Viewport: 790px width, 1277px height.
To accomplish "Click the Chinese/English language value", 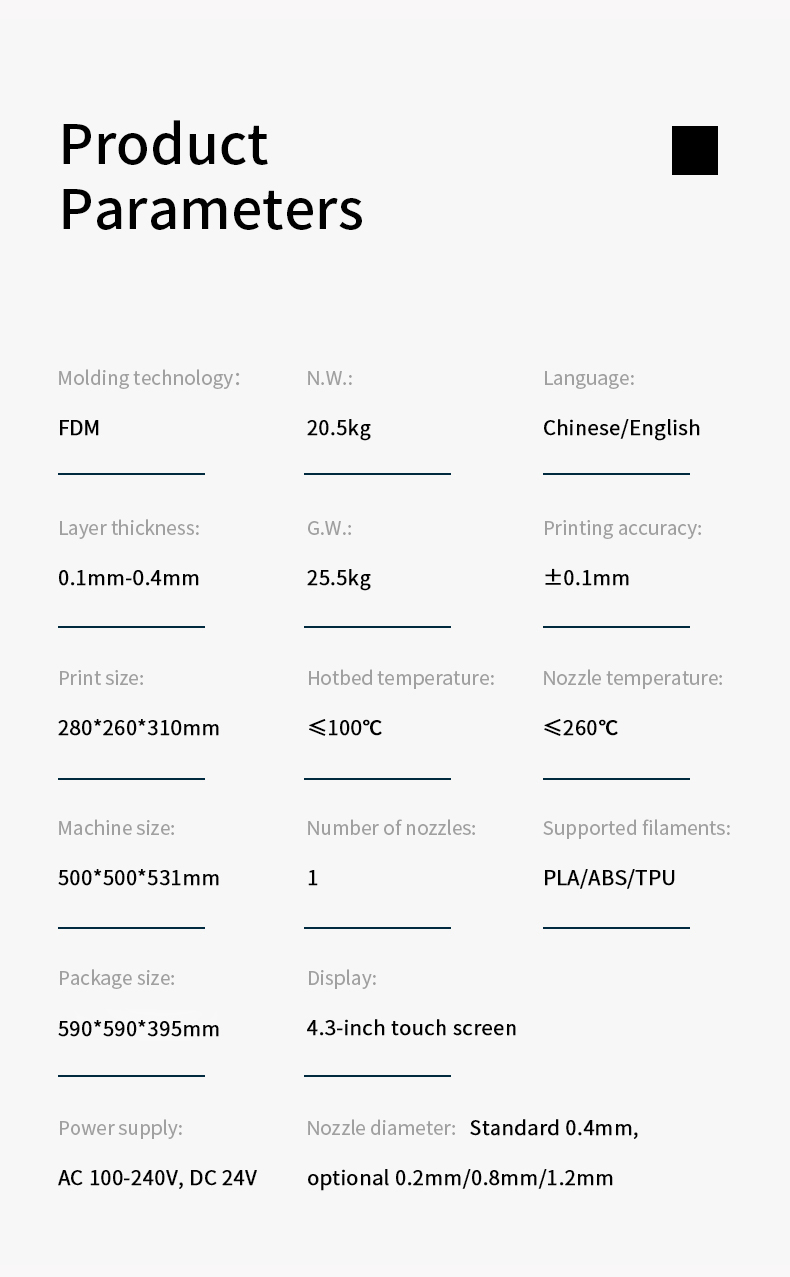I will 622,428.
